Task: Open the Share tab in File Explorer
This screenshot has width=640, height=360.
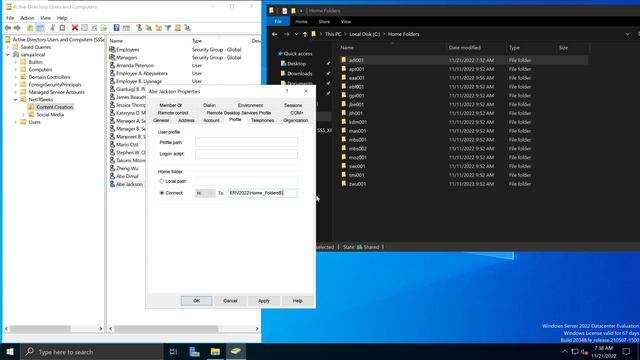Action: [x=324, y=22]
